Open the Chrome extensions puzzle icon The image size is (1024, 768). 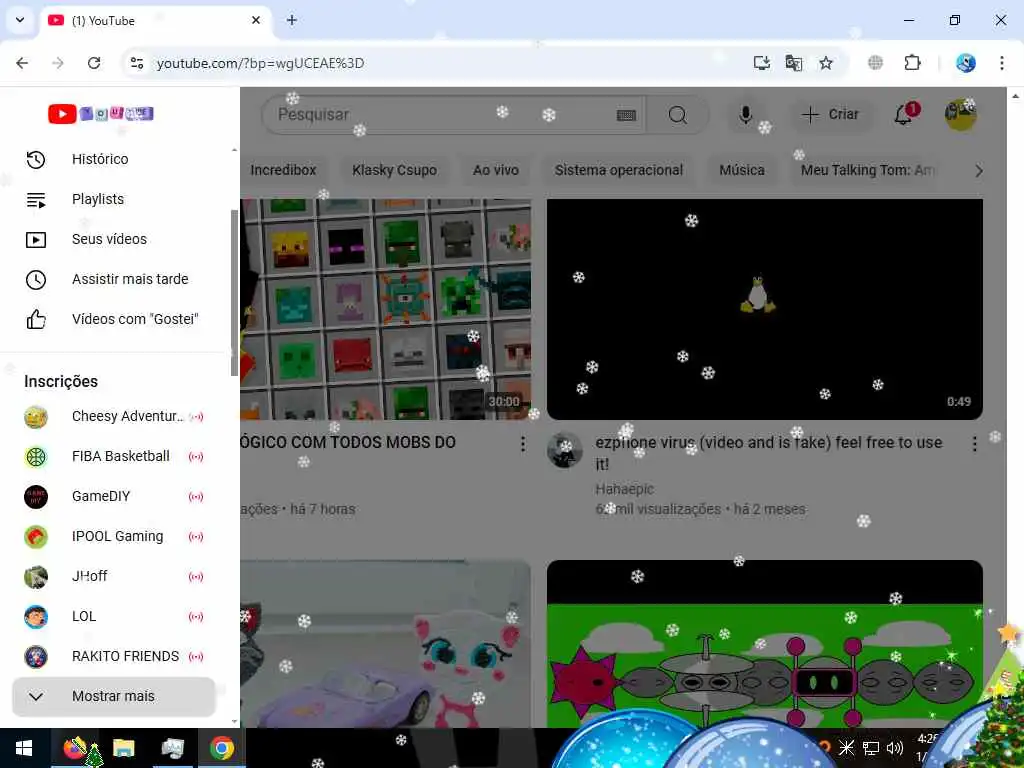click(x=912, y=63)
